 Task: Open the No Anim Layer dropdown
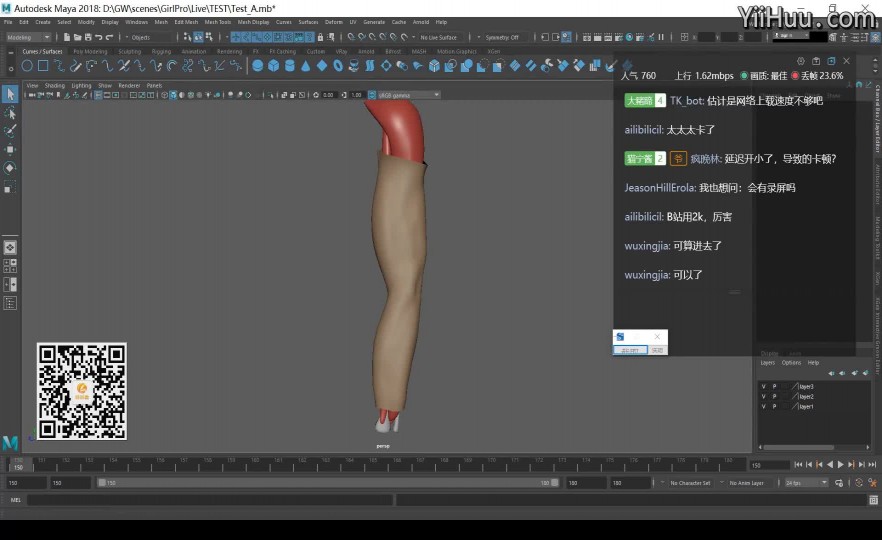(746, 483)
